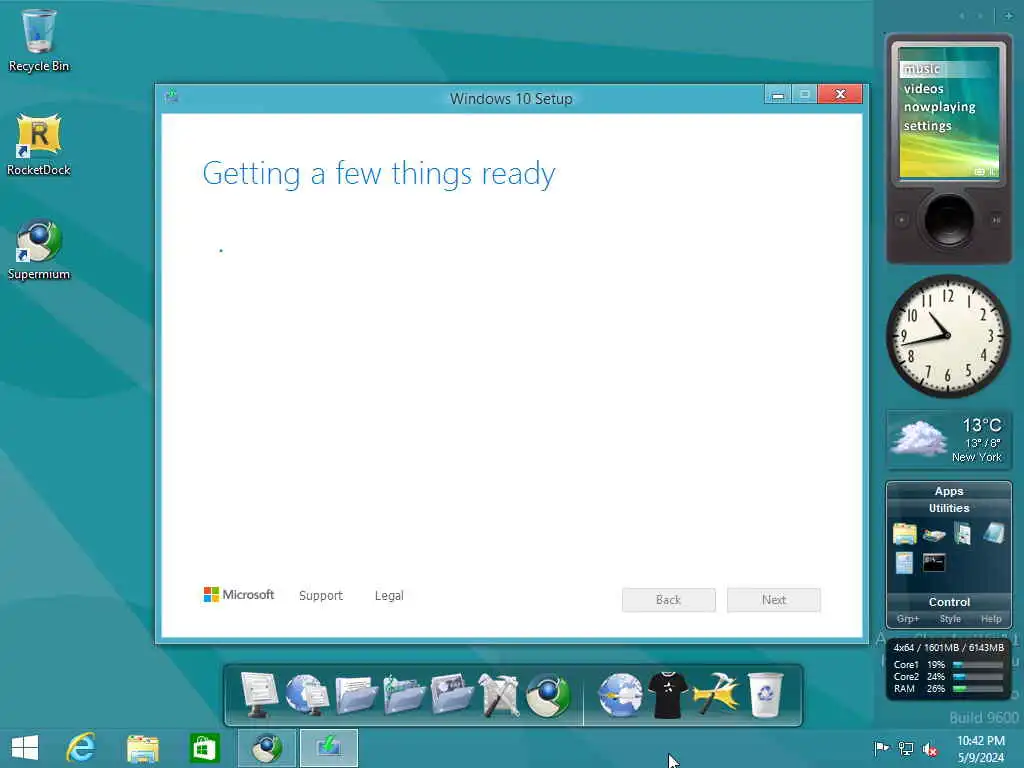Select music on the media player gadget
The width and height of the screenshot is (1024, 768).
tap(922, 69)
